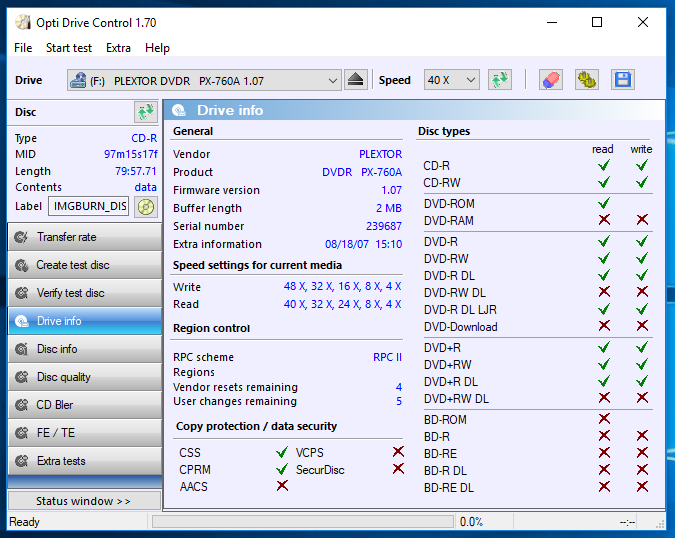
Task: Click the CD-R write checkmark
Action: tap(642, 165)
